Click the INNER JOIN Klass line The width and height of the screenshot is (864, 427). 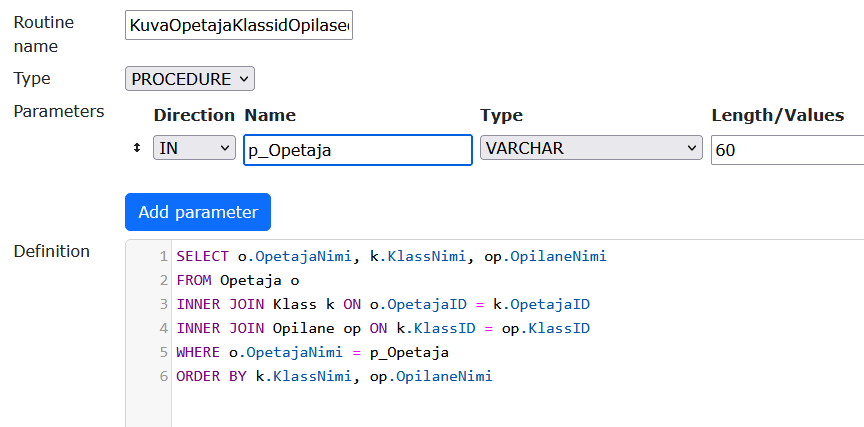point(389,305)
